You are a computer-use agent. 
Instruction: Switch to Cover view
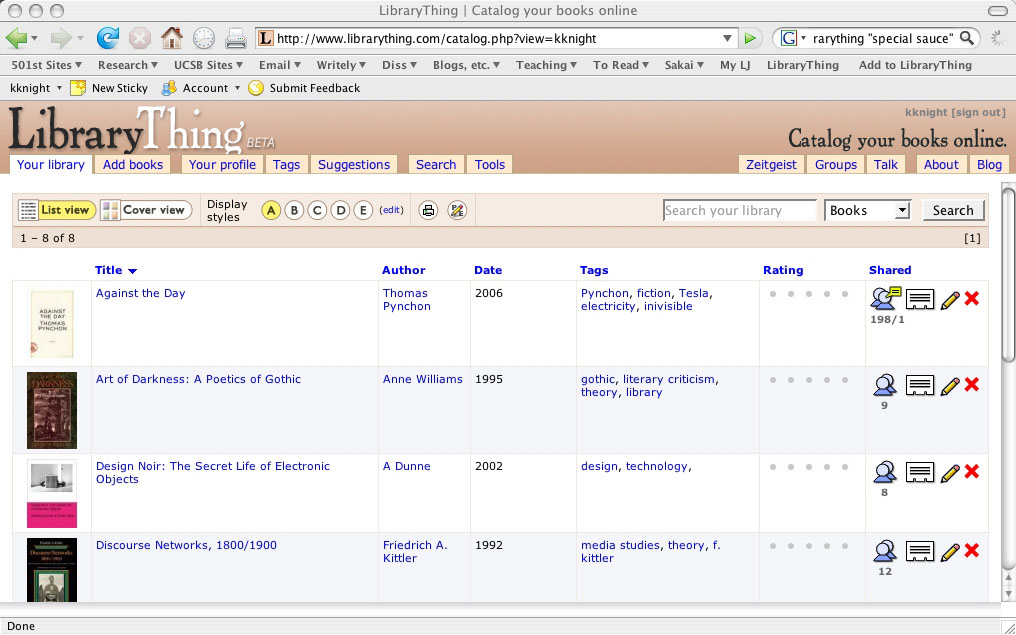coord(146,210)
